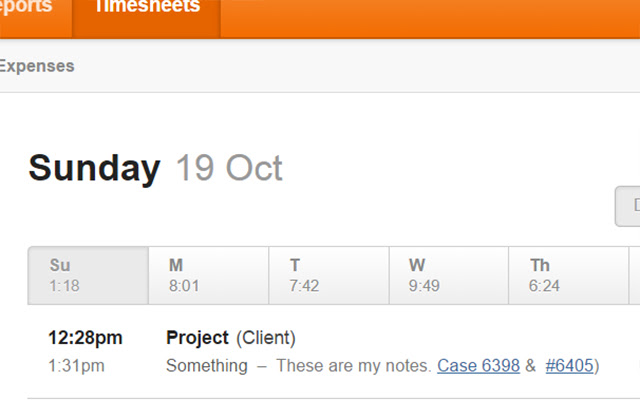Click the 'These are my notes' text
640x400 pixels.
point(354,366)
